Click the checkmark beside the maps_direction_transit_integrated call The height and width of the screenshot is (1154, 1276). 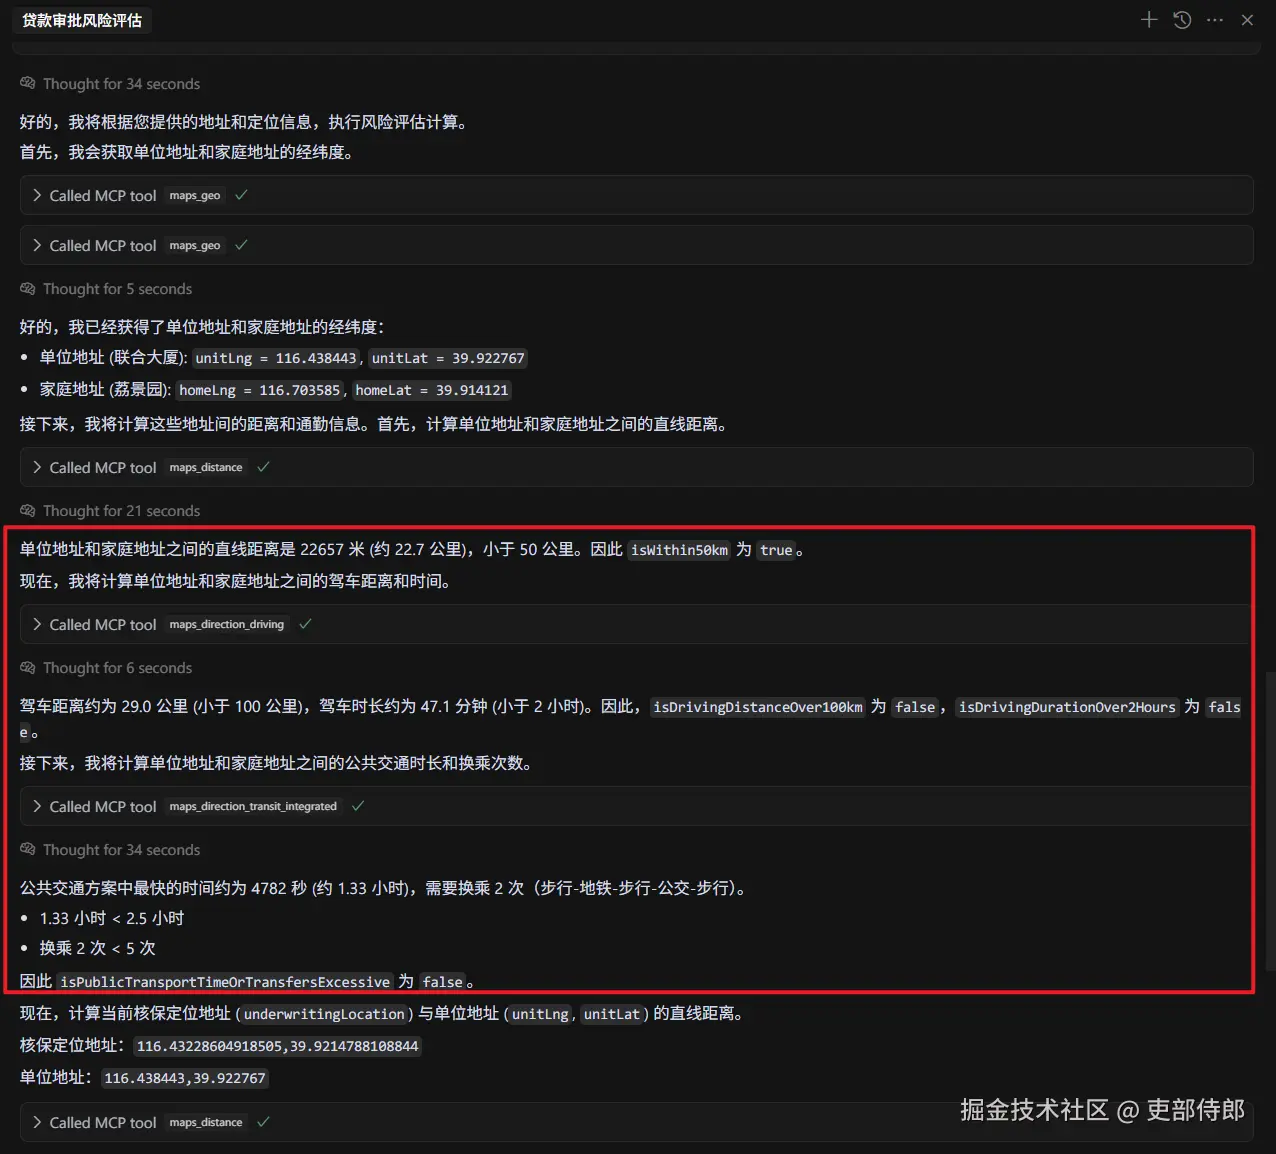[x=357, y=805]
